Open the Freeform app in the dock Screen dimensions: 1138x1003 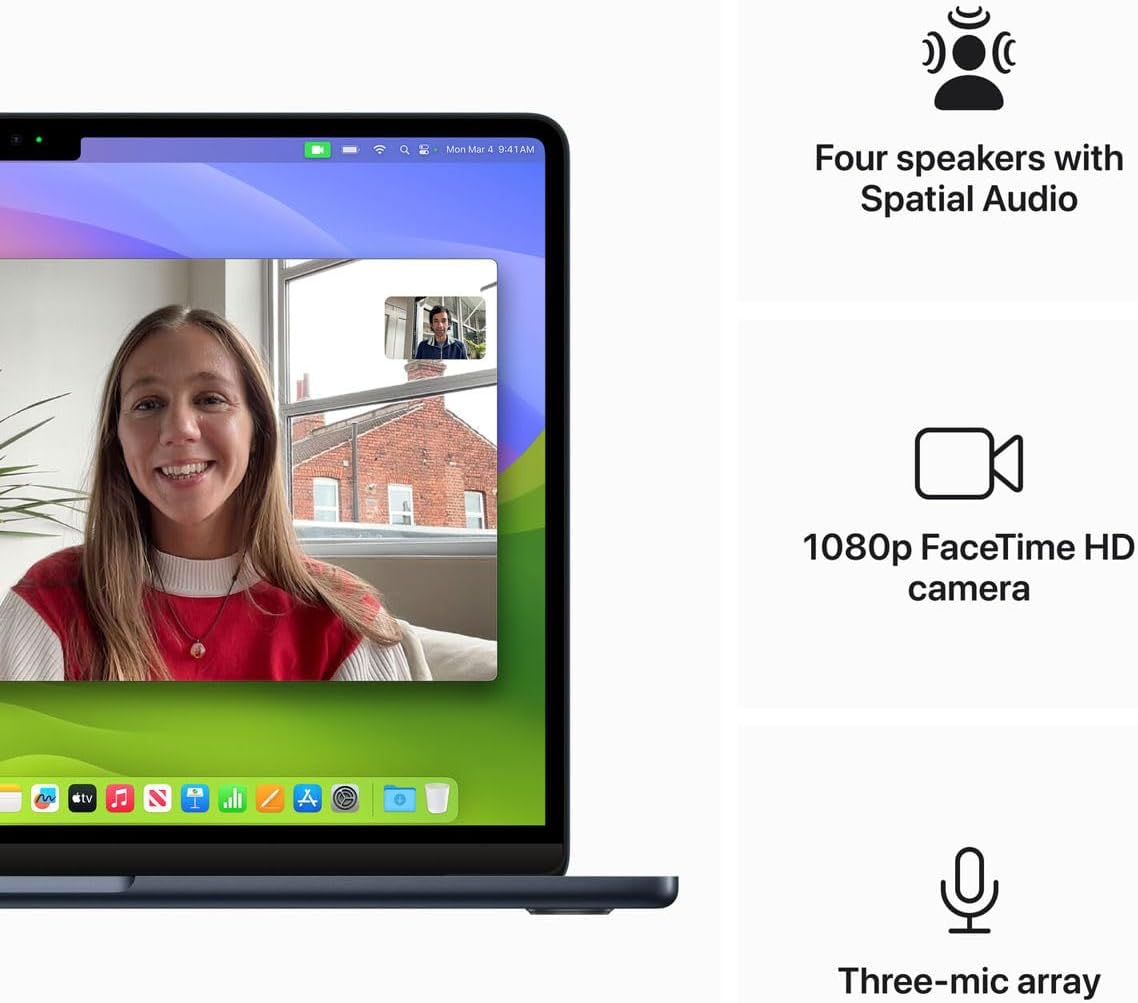45,798
